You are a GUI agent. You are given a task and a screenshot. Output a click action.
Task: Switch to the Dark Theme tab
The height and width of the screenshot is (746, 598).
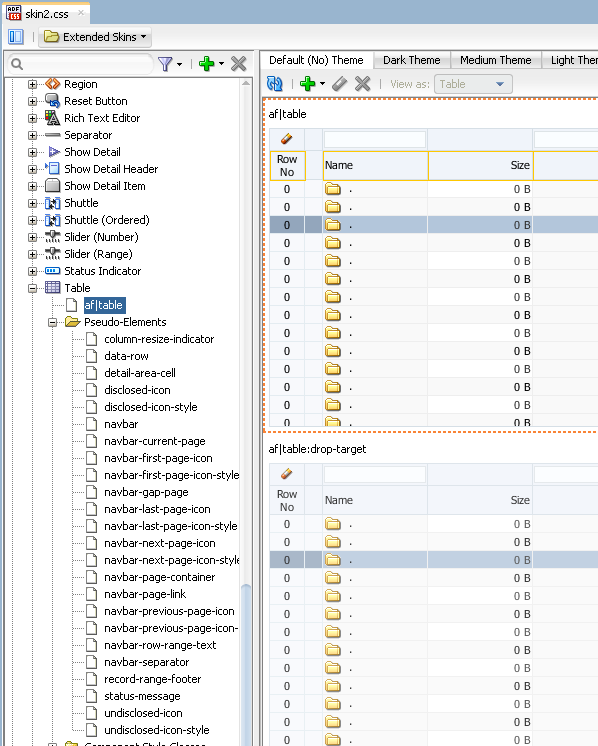tap(412, 60)
